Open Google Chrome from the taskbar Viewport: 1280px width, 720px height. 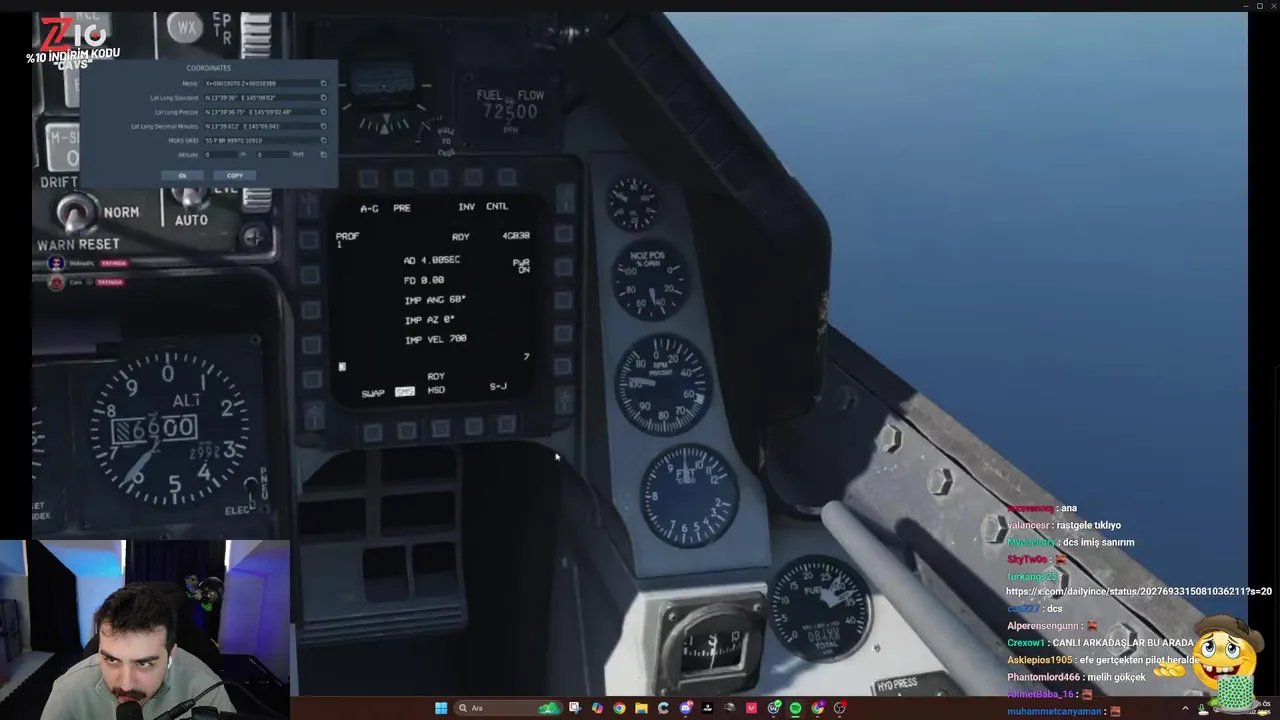[619, 708]
